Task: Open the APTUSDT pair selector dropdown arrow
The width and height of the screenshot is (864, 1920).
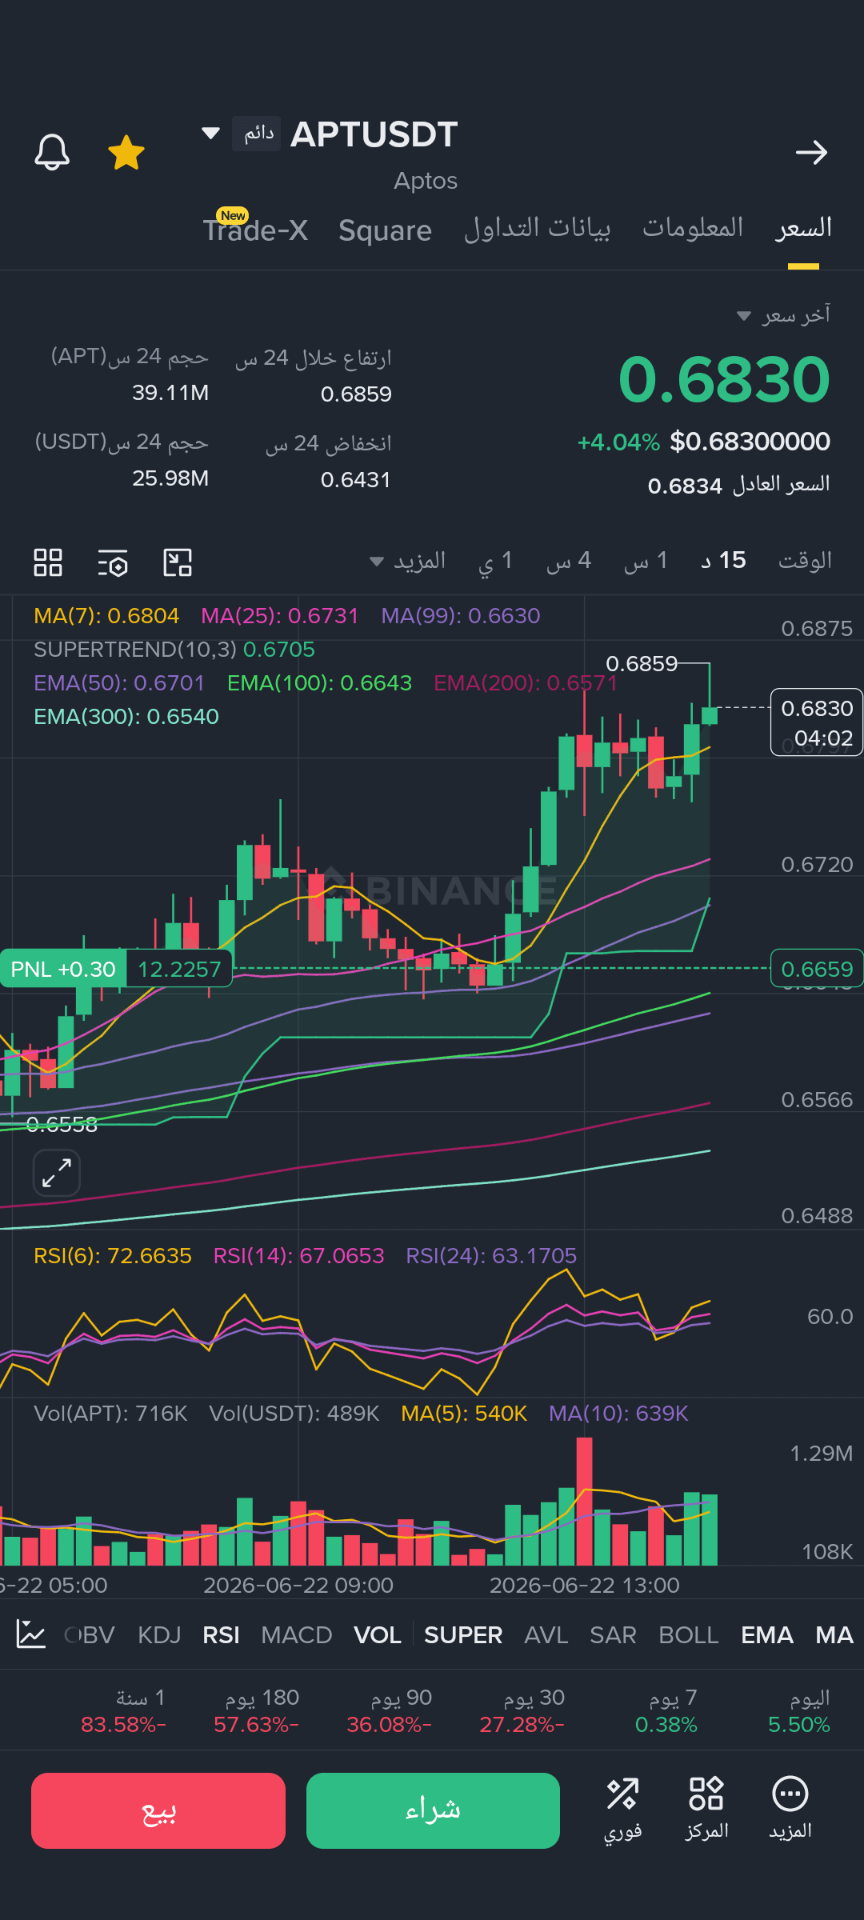Action: coord(210,133)
